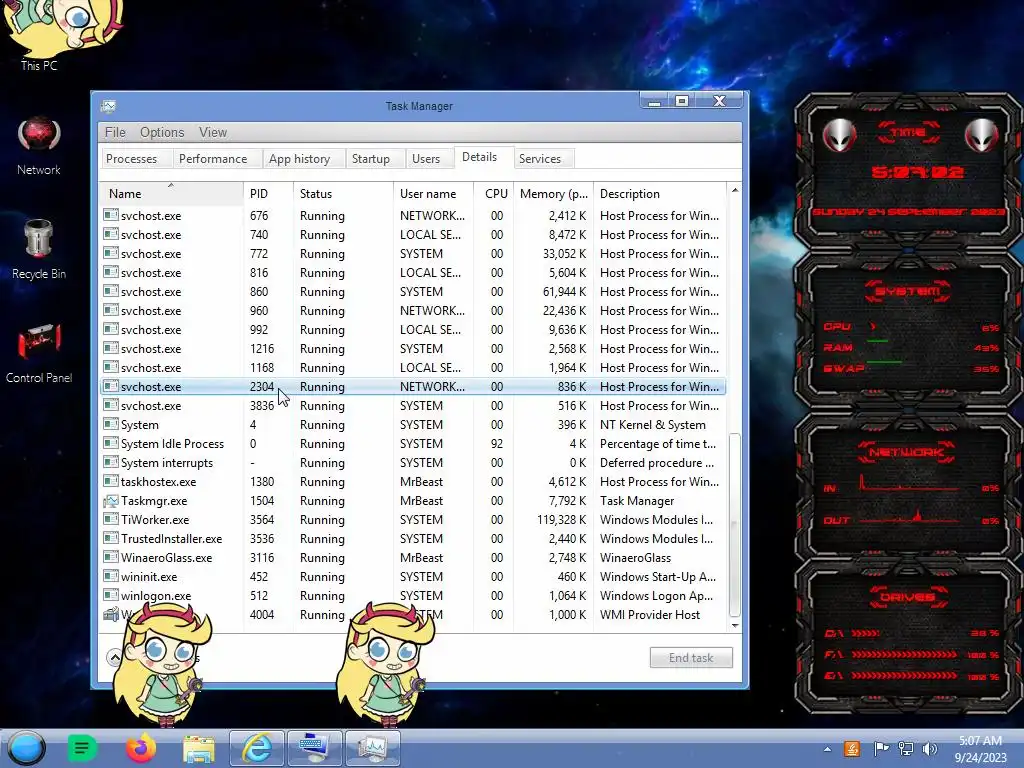Select the WMI Provider Host row
This screenshot has height=768, width=1024.
(413, 615)
